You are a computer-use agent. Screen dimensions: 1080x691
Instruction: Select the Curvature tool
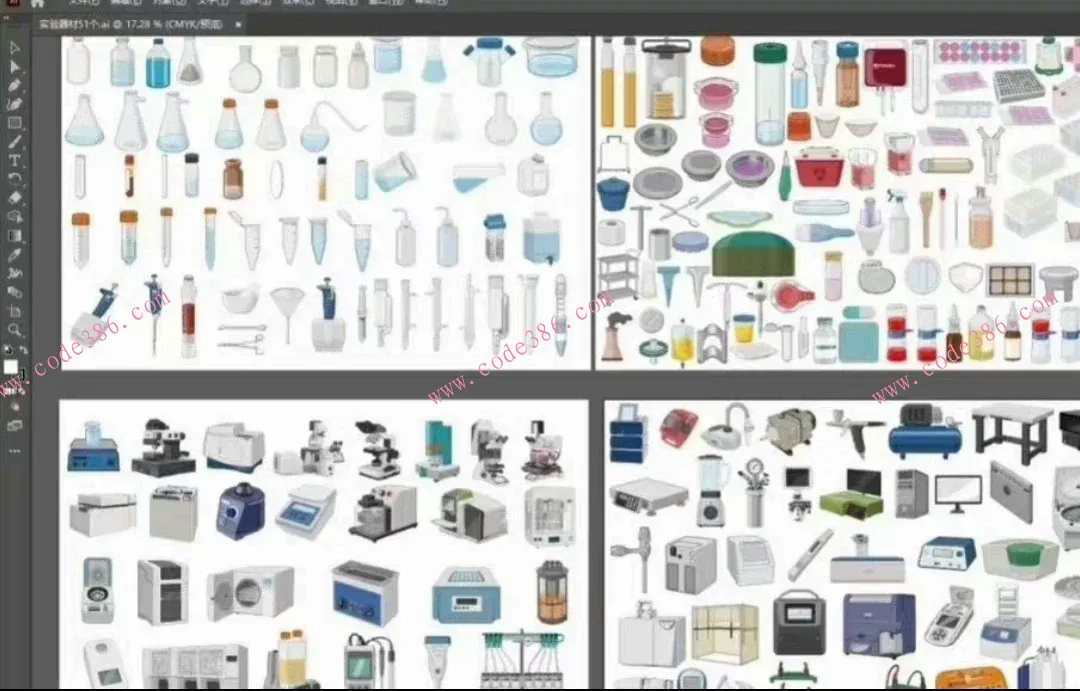point(14,105)
